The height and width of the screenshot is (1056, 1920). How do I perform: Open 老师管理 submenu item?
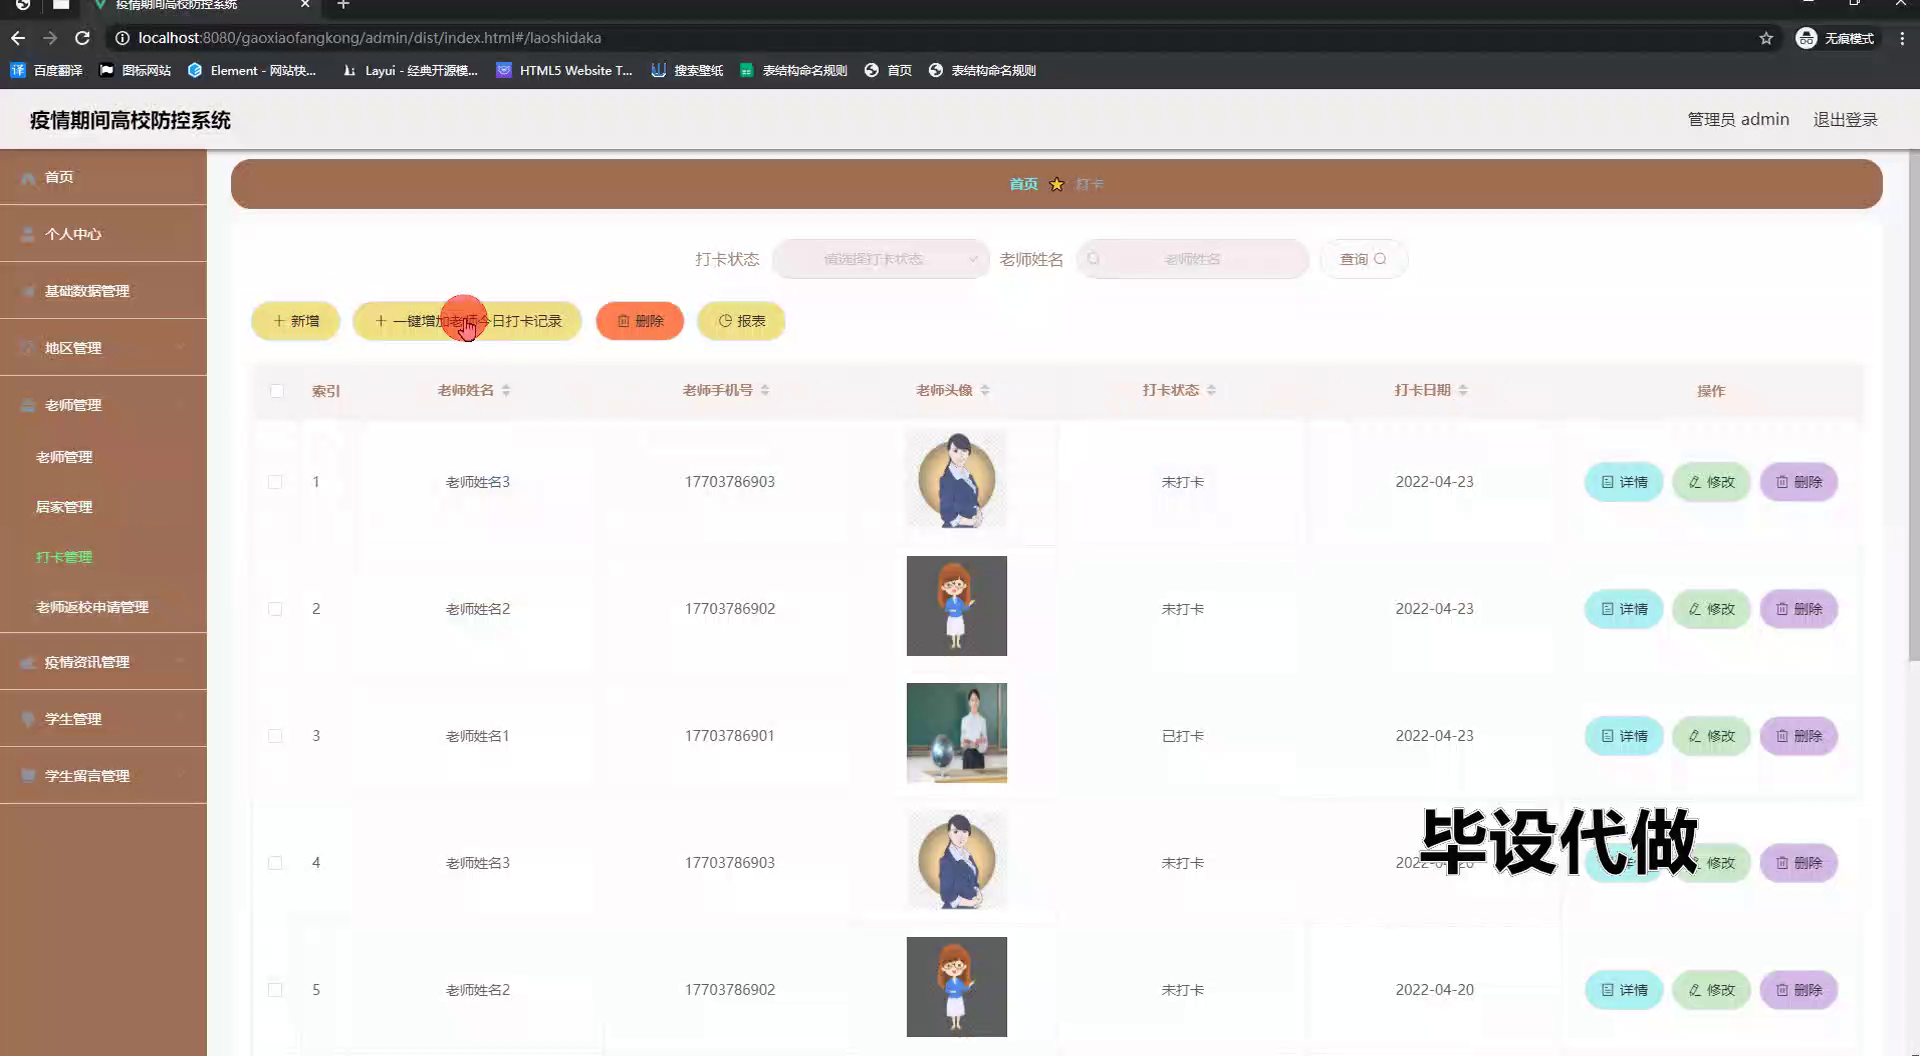64,457
